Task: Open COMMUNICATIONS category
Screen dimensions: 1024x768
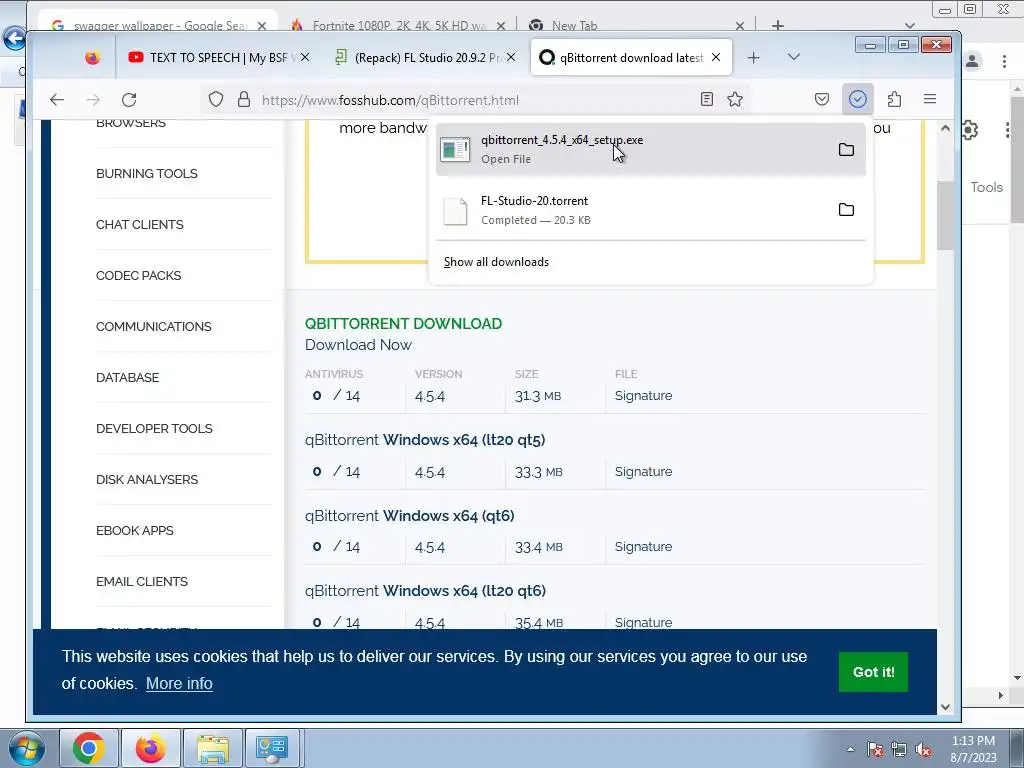Action: (x=153, y=327)
